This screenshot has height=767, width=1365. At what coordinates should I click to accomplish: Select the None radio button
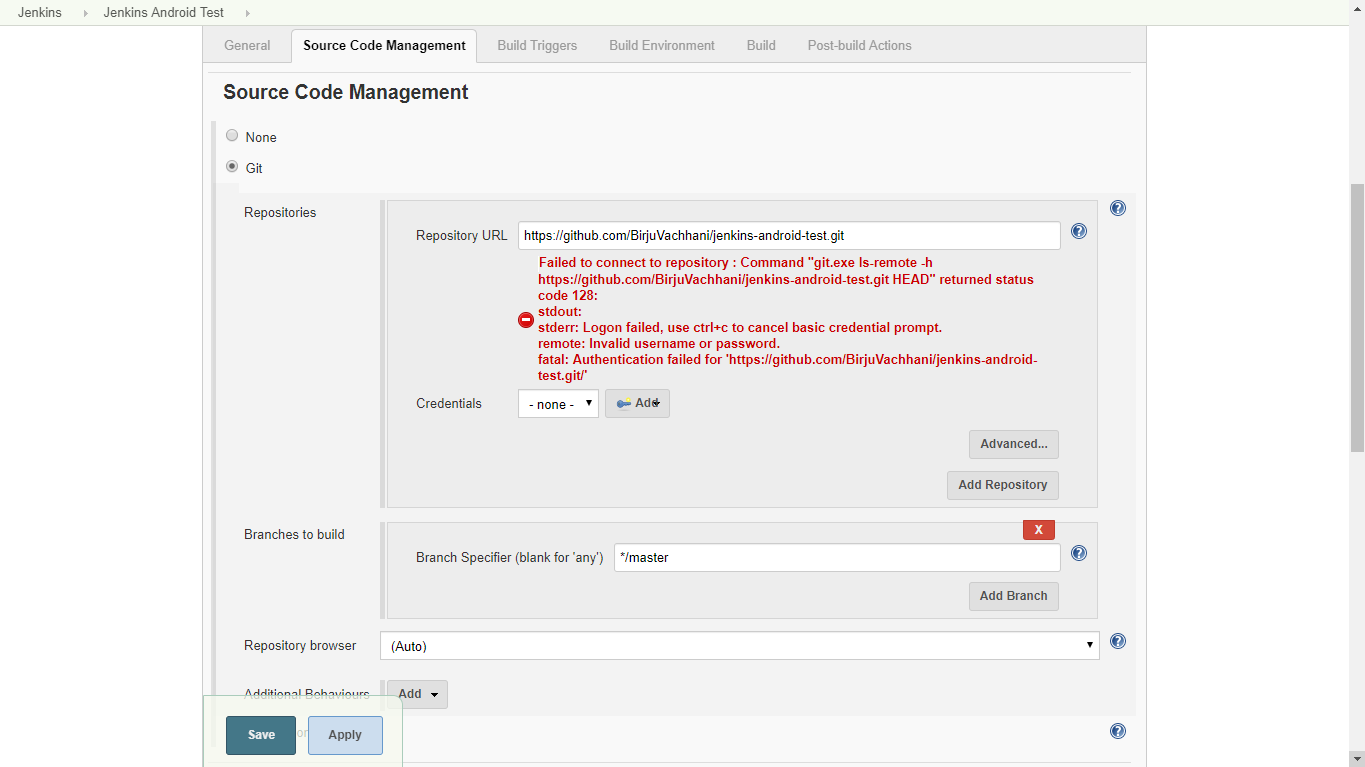point(232,135)
